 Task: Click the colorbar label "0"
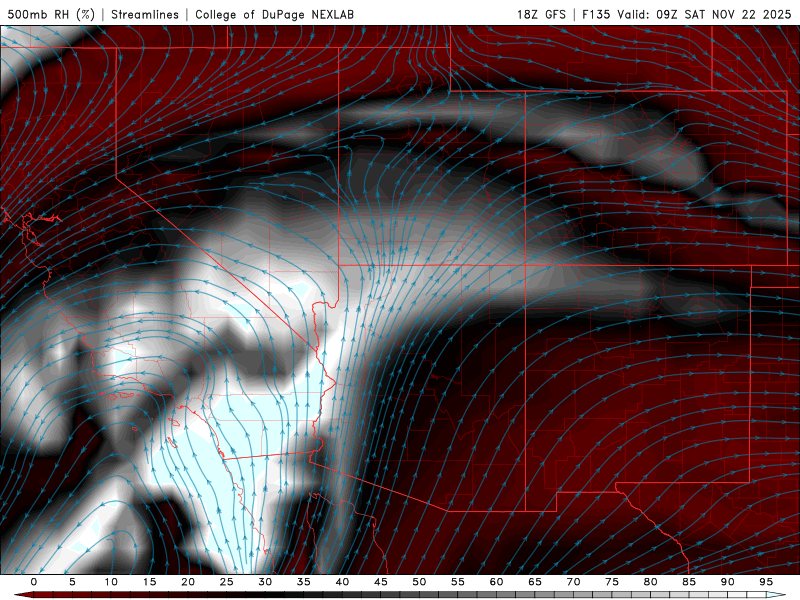[34, 582]
